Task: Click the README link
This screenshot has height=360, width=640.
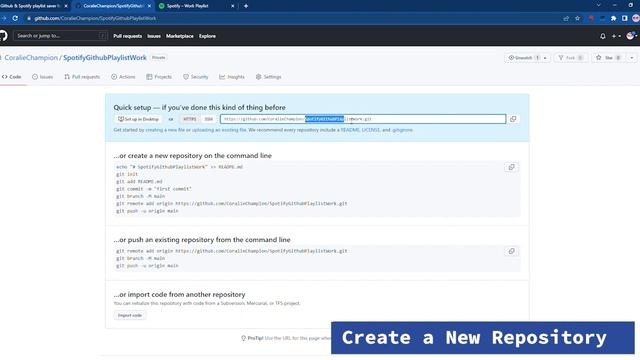Action: click(350, 130)
